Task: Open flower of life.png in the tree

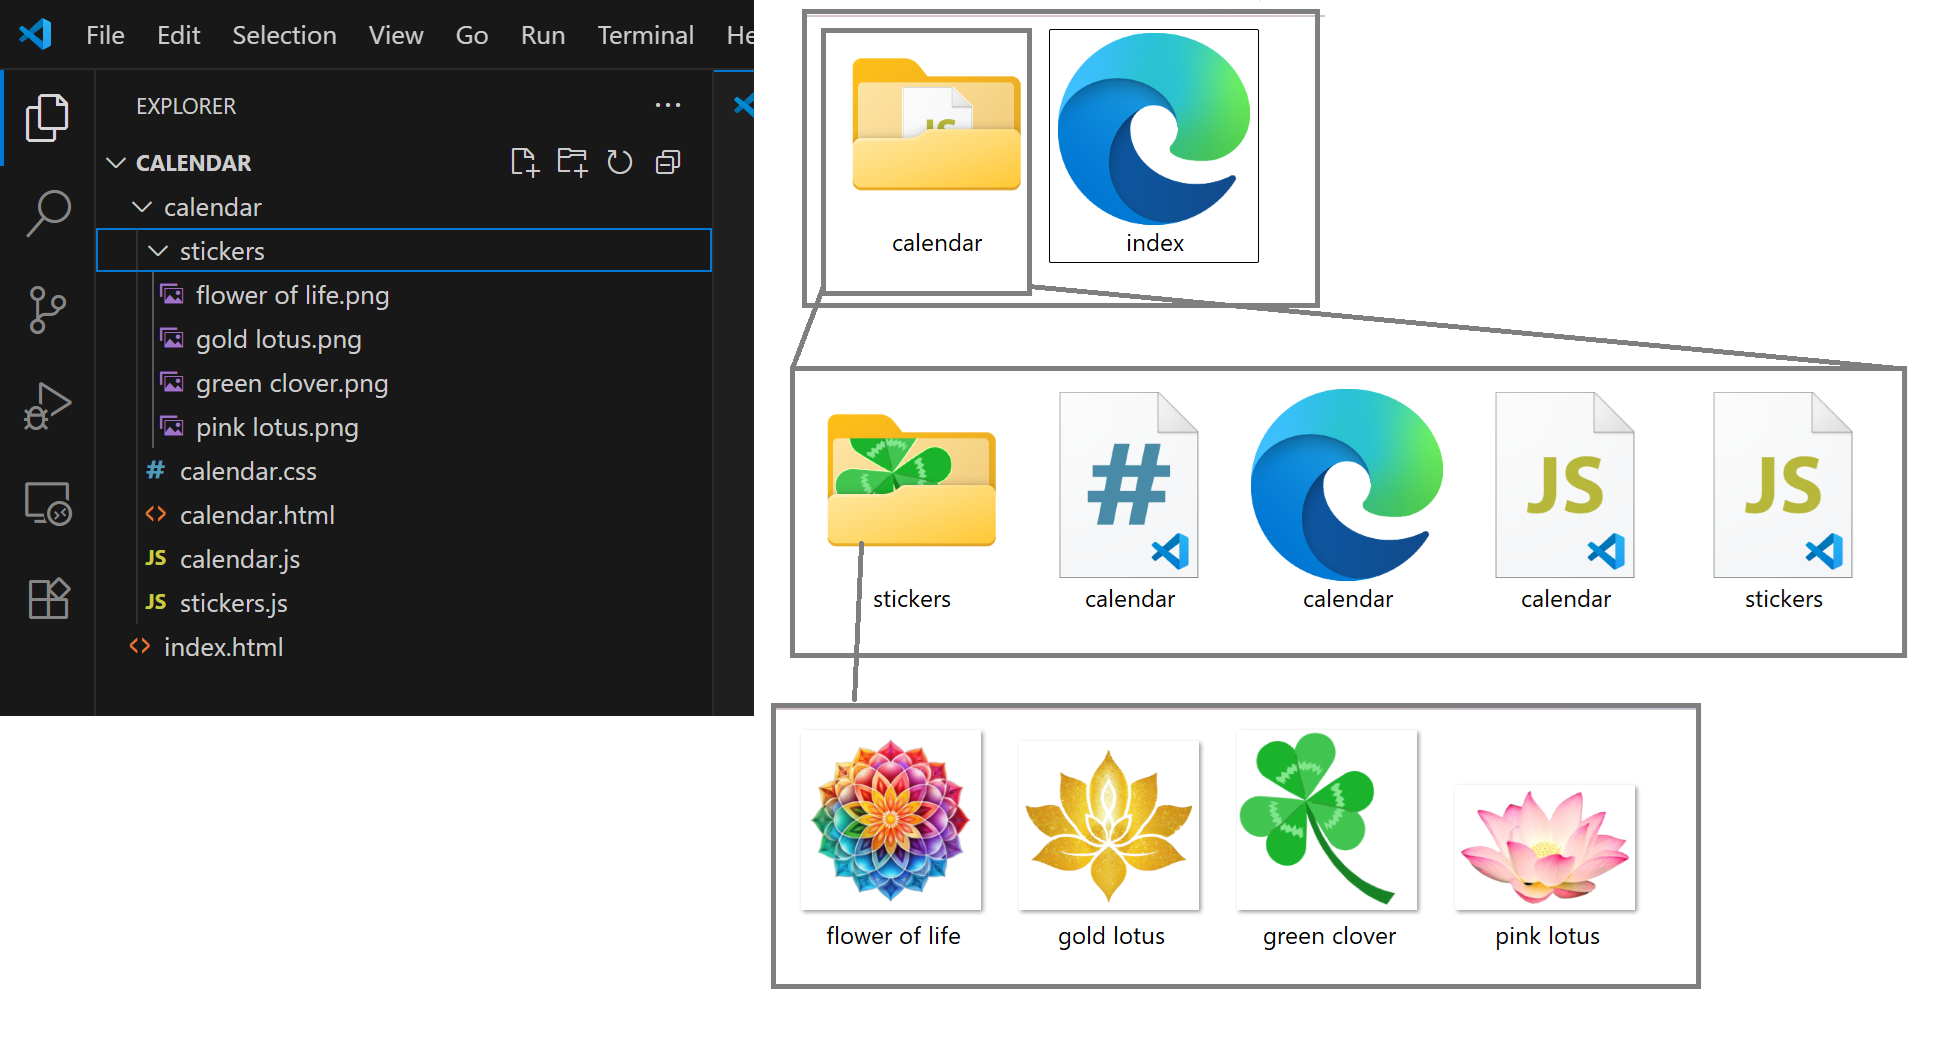Action: pos(404,295)
